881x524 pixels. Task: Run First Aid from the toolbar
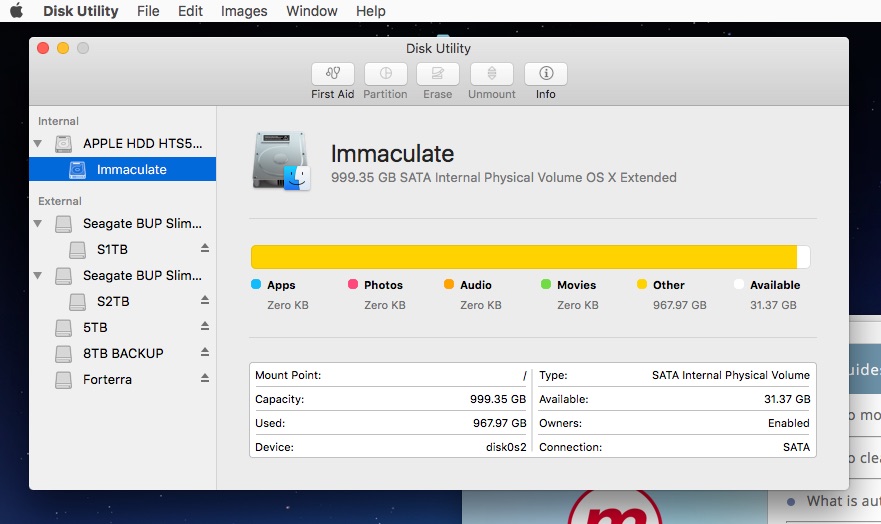click(x=333, y=74)
